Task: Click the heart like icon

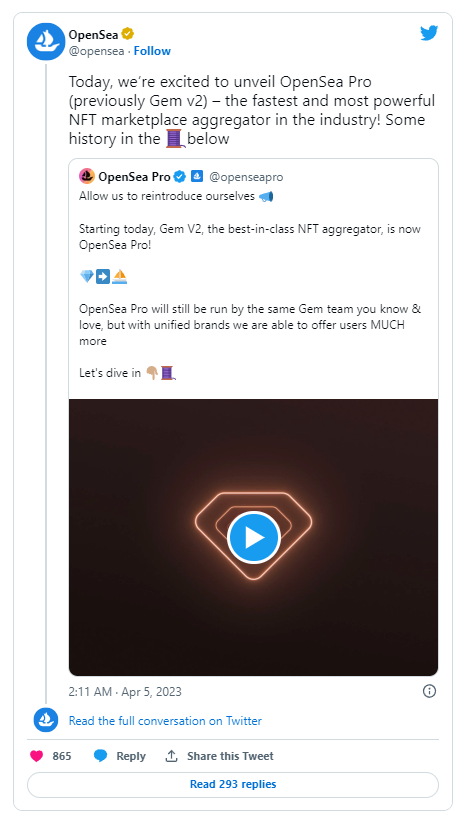Action: [36, 756]
